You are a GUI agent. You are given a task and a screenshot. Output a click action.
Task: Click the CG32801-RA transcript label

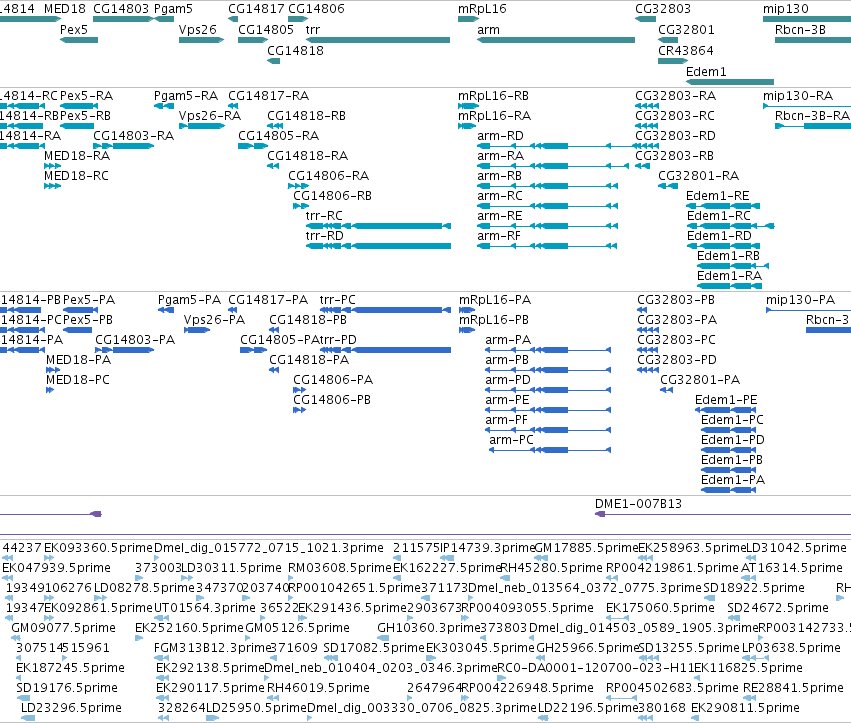(698, 176)
